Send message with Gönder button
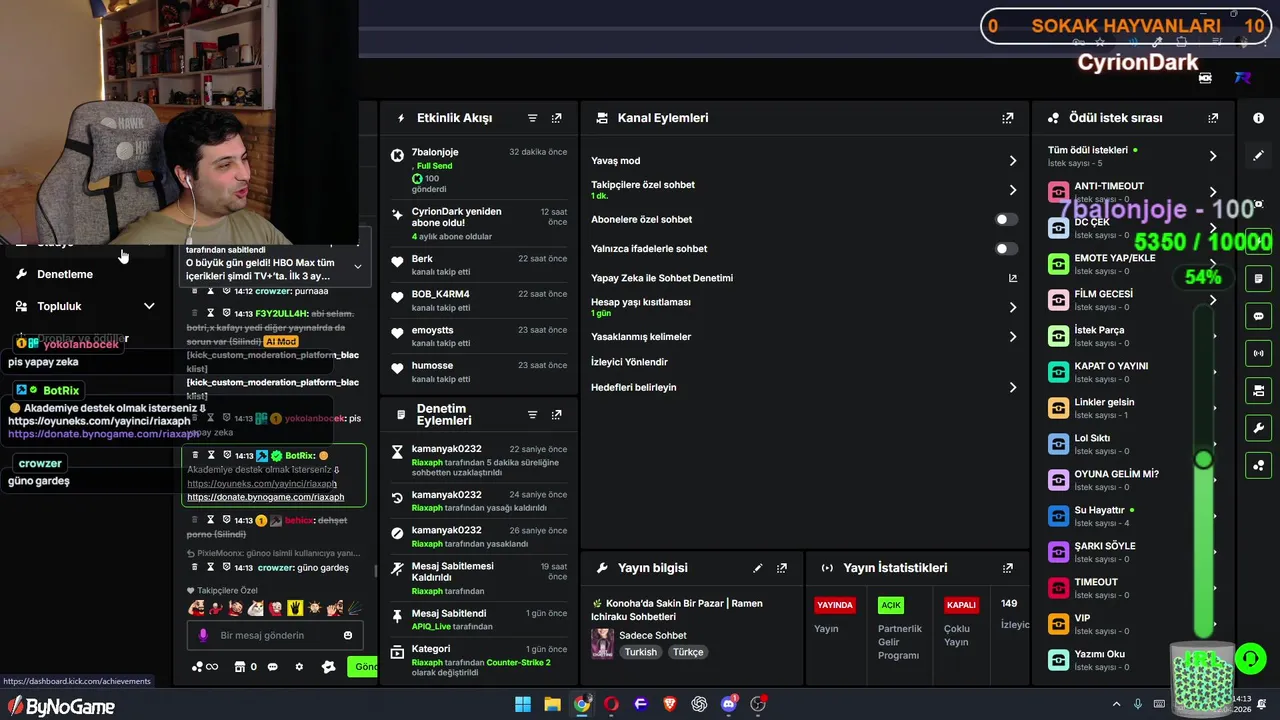The height and width of the screenshot is (720, 1280). pos(362,667)
